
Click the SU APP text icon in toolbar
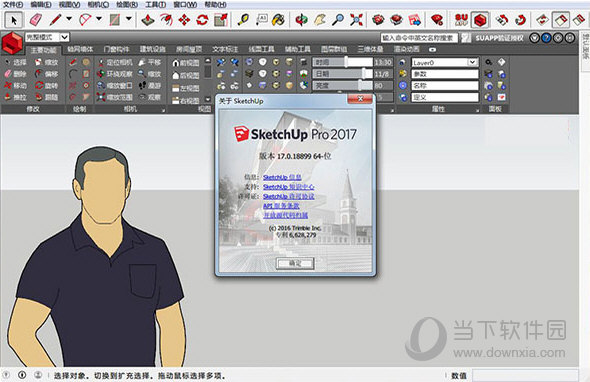pyautogui.click(x=461, y=20)
